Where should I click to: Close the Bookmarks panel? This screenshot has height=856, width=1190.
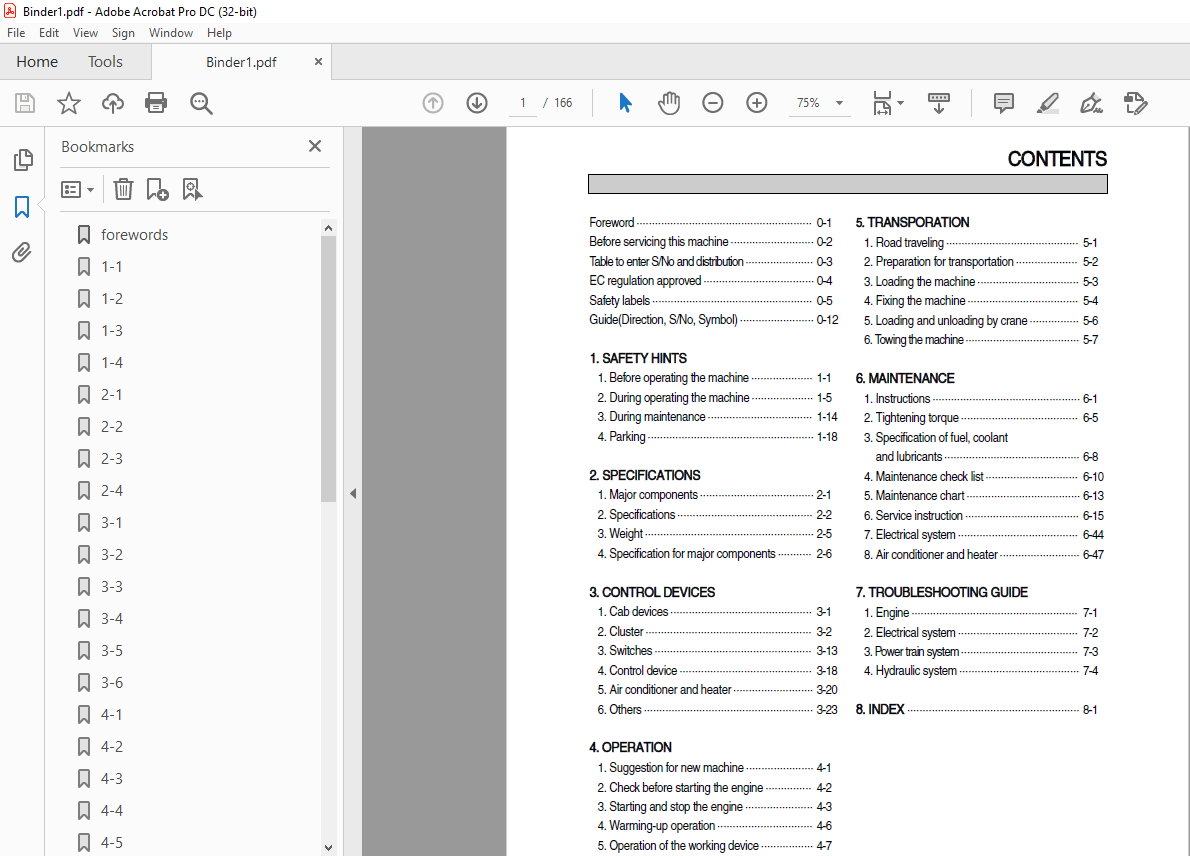click(x=315, y=146)
